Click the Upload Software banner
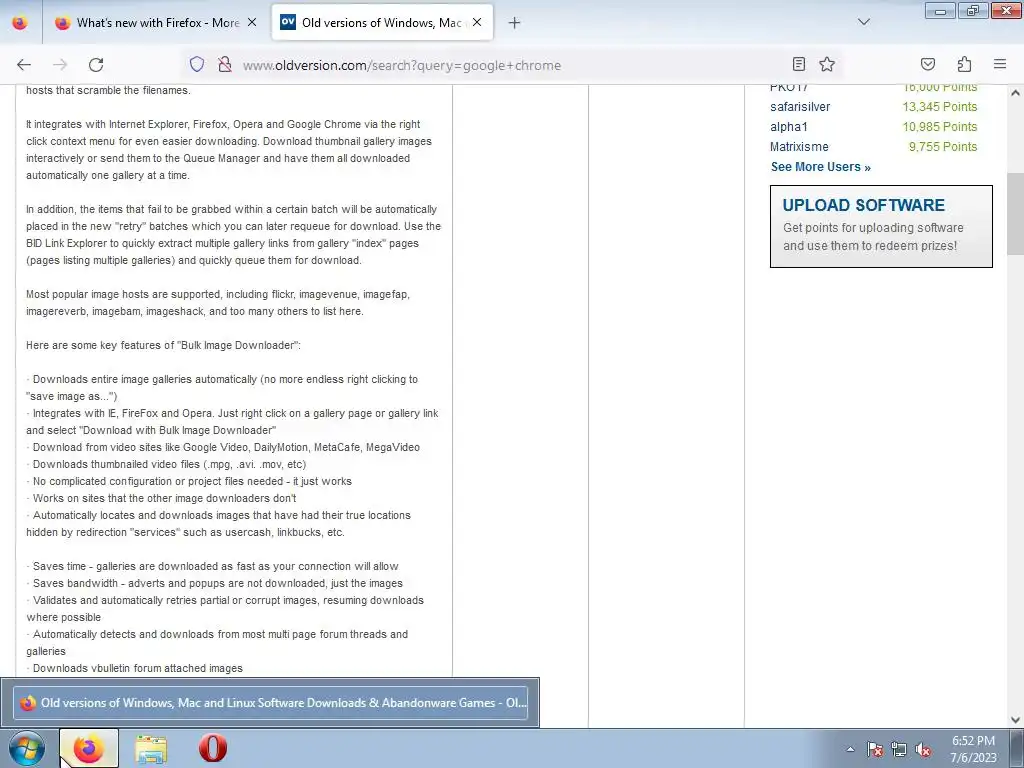The height and width of the screenshot is (768, 1024). click(881, 226)
